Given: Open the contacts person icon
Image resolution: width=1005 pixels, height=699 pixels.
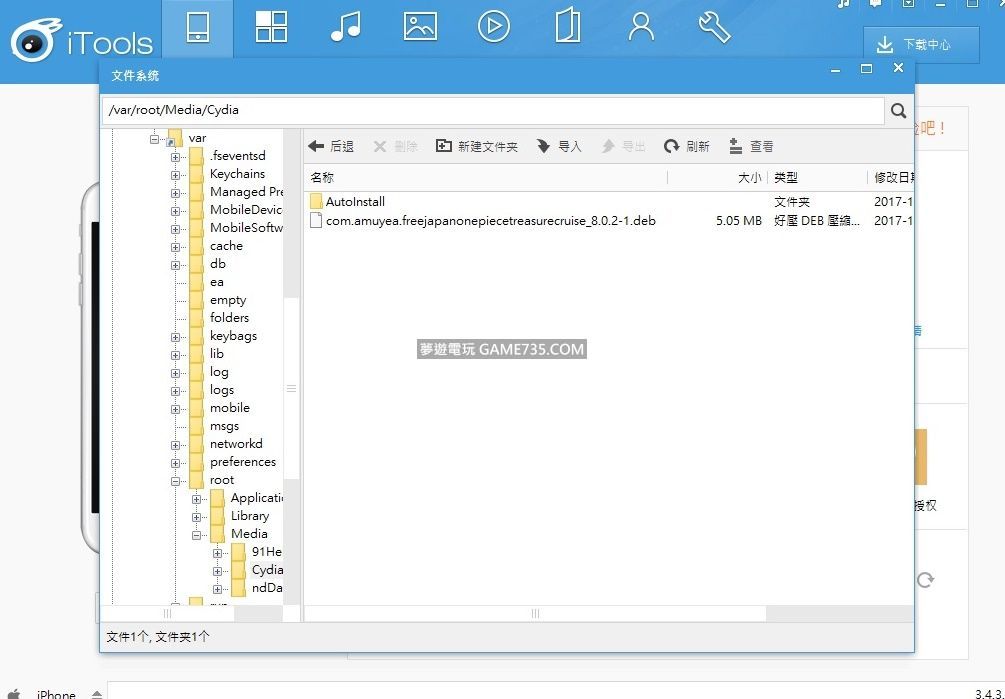Looking at the screenshot, I should tap(641, 27).
